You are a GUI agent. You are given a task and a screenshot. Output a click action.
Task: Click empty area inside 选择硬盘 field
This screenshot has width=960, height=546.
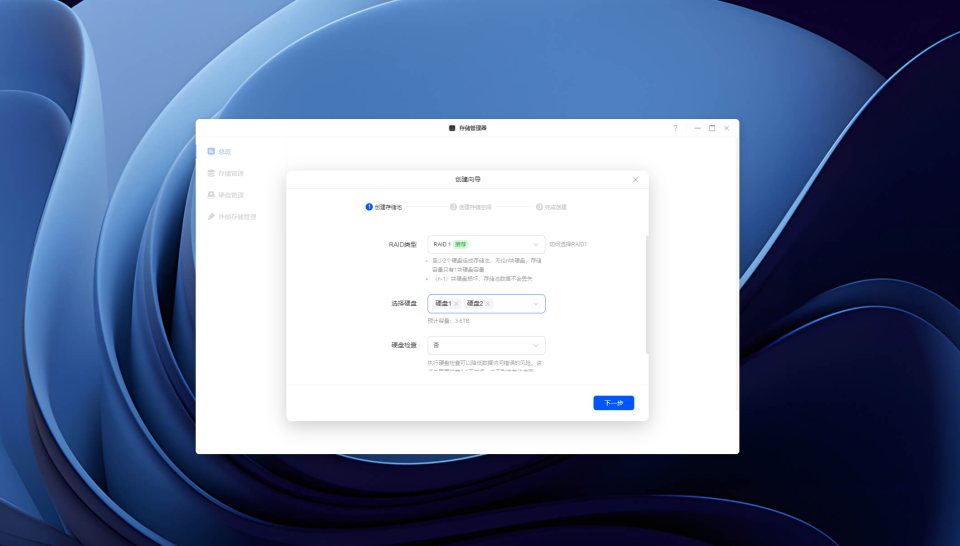pos(512,304)
